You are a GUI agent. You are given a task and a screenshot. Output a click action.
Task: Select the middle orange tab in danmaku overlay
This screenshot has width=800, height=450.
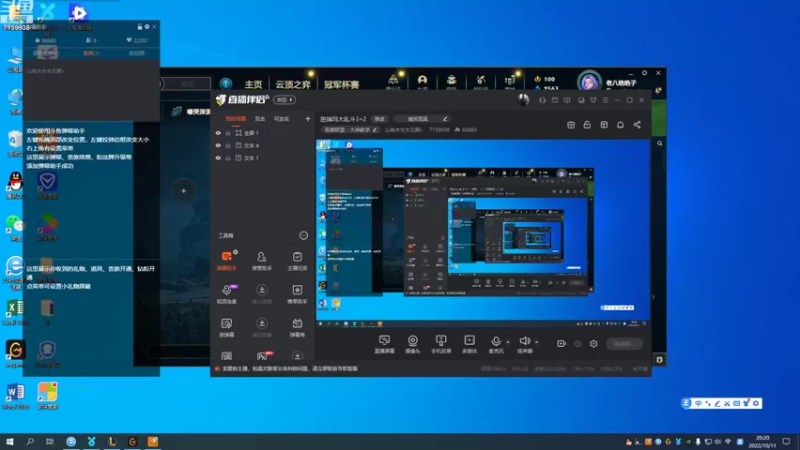point(91,53)
